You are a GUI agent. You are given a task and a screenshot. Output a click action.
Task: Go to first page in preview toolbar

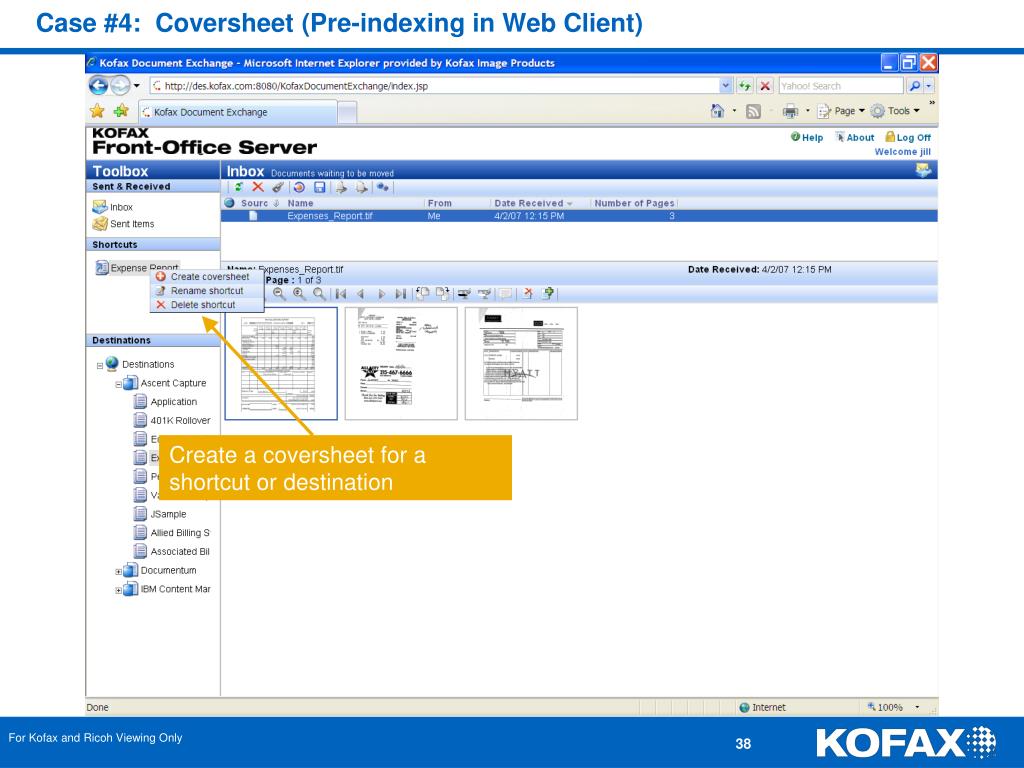point(340,294)
